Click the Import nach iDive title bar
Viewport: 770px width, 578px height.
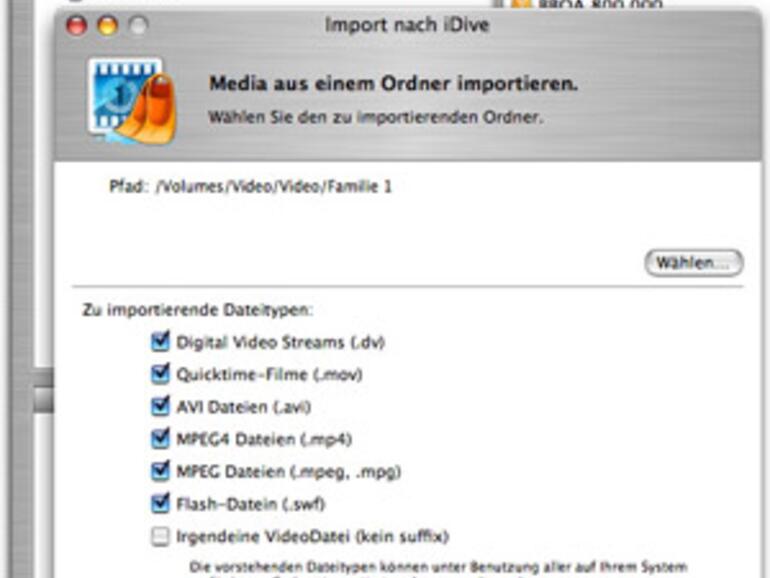point(408,25)
